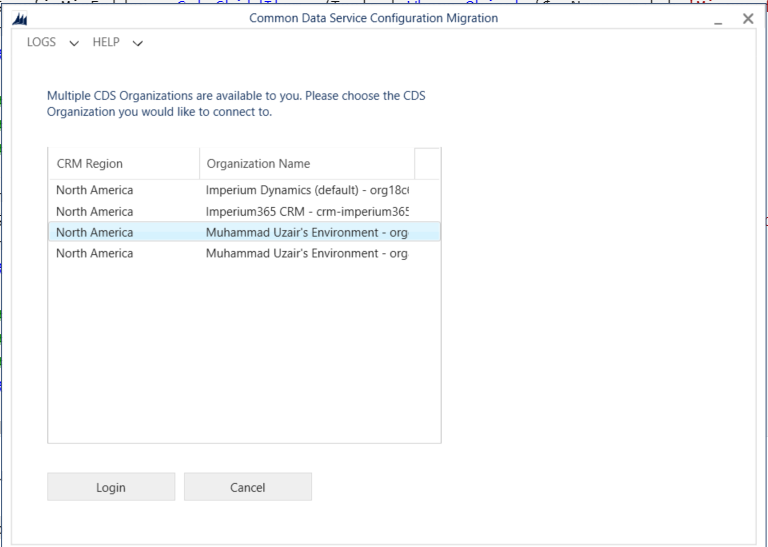Select the Imperium365 CRM organization row
Image resolution: width=768 pixels, height=547 pixels.
click(307, 211)
